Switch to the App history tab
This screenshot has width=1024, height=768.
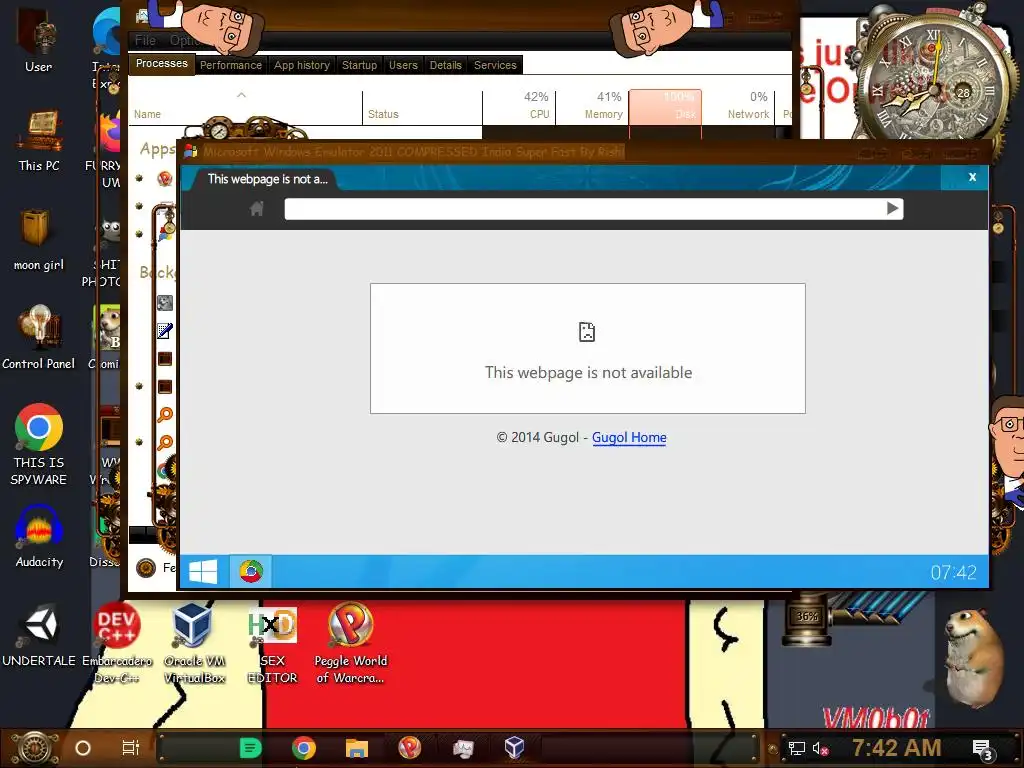pos(302,65)
